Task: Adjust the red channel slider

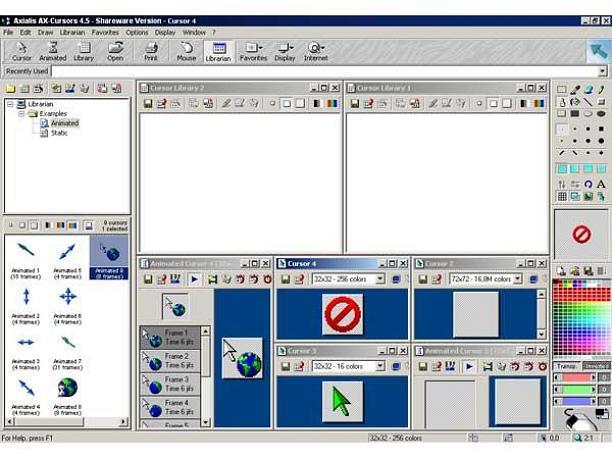Action: coord(575,377)
